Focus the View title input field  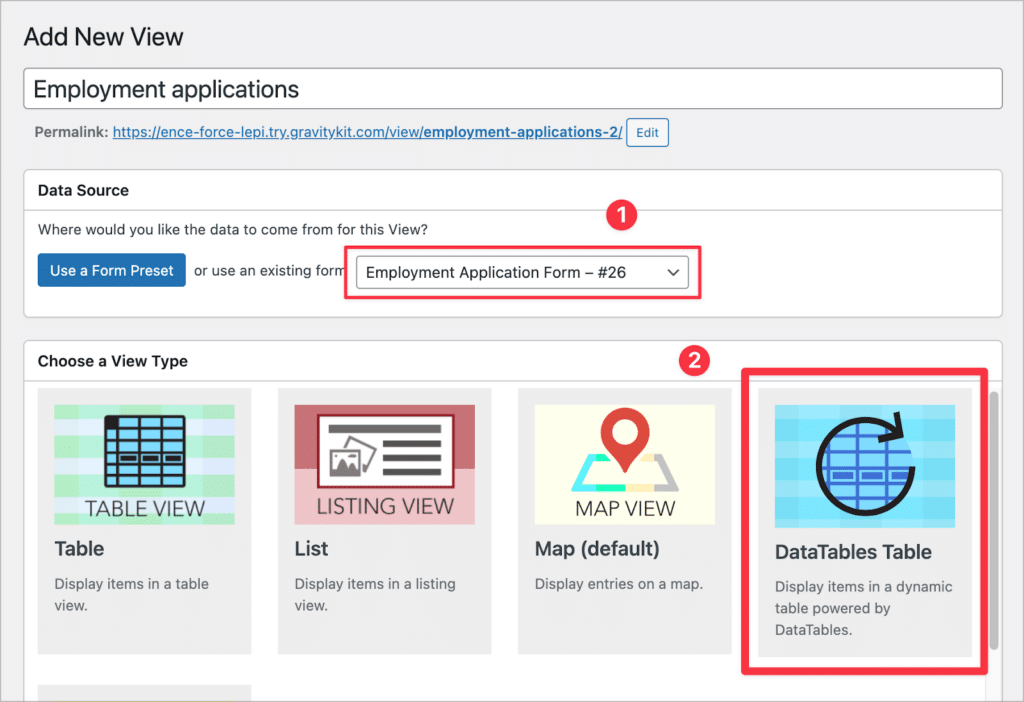click(x=513, y=89)
